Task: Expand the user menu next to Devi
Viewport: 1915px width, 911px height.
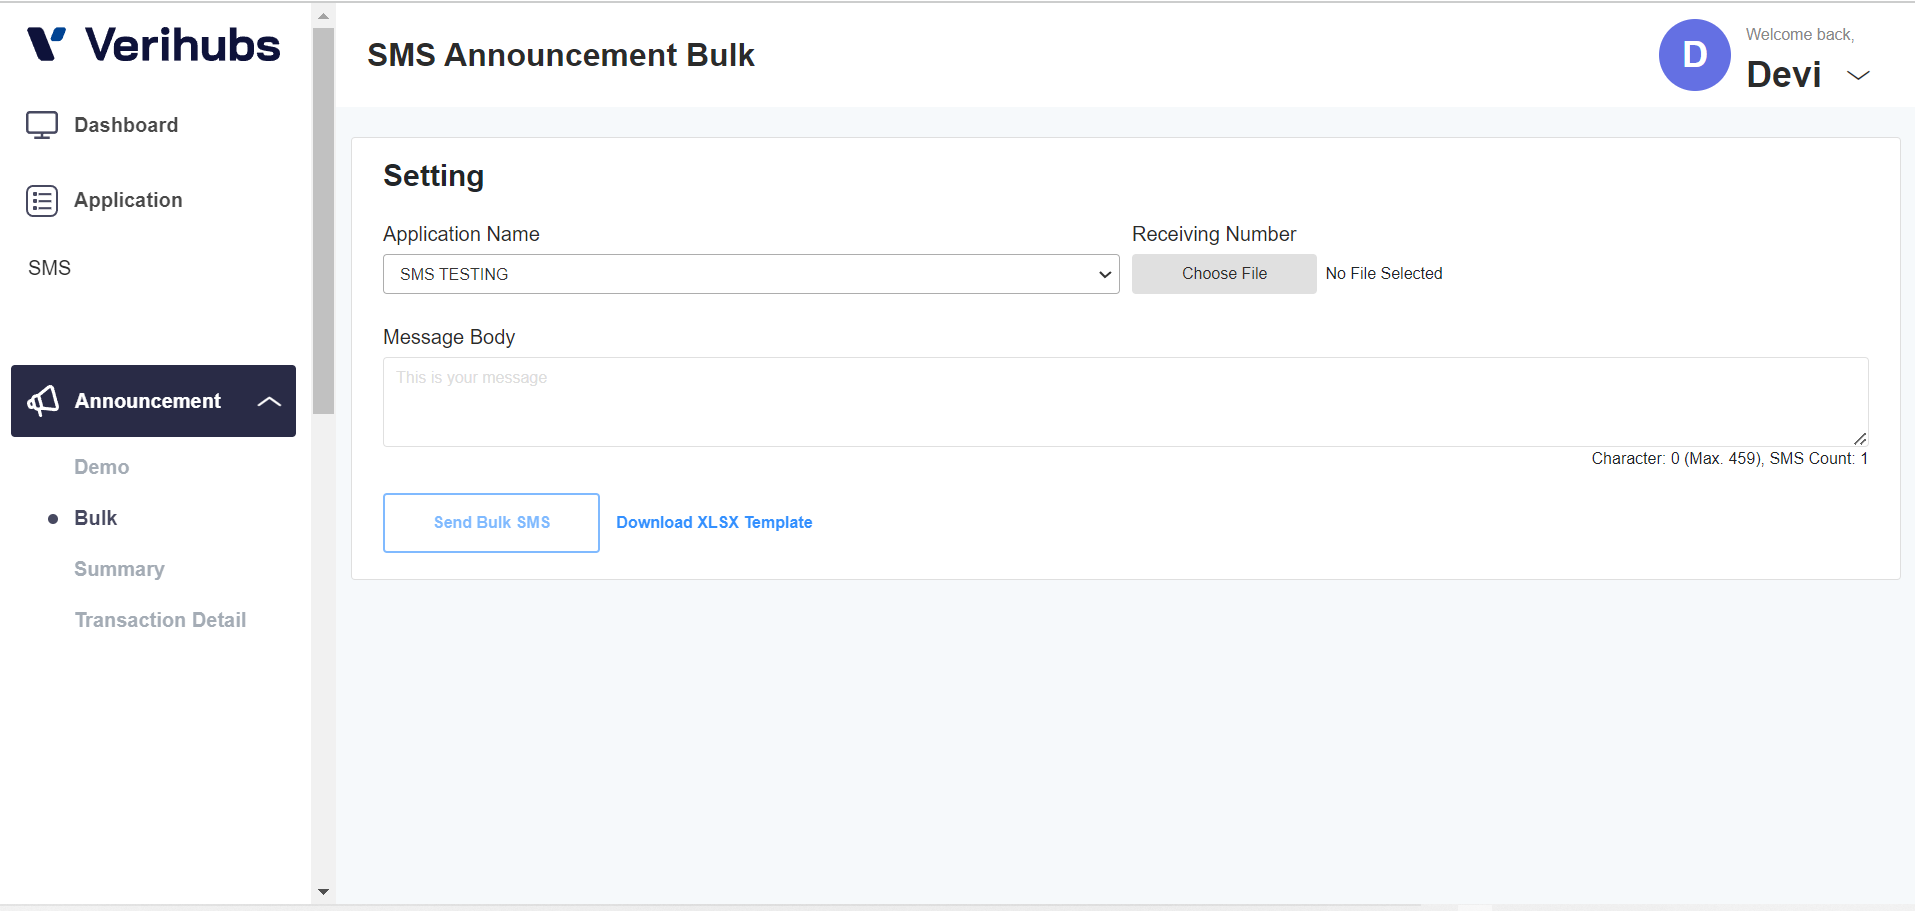Action: point(1858,75)
